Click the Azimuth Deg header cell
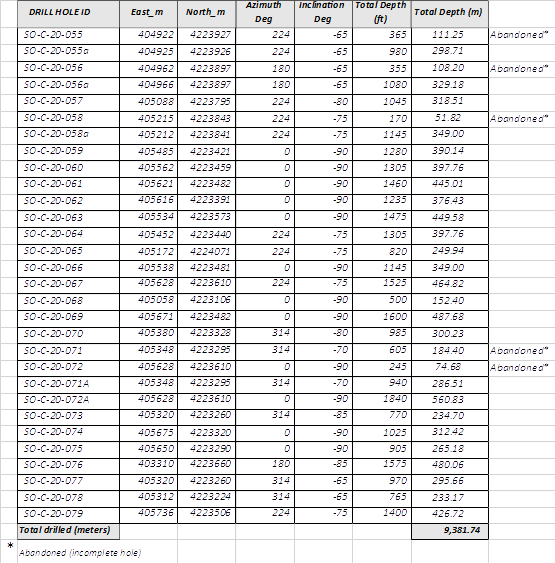This screenshot has width=555, height=563. click(x=265, y=14)
